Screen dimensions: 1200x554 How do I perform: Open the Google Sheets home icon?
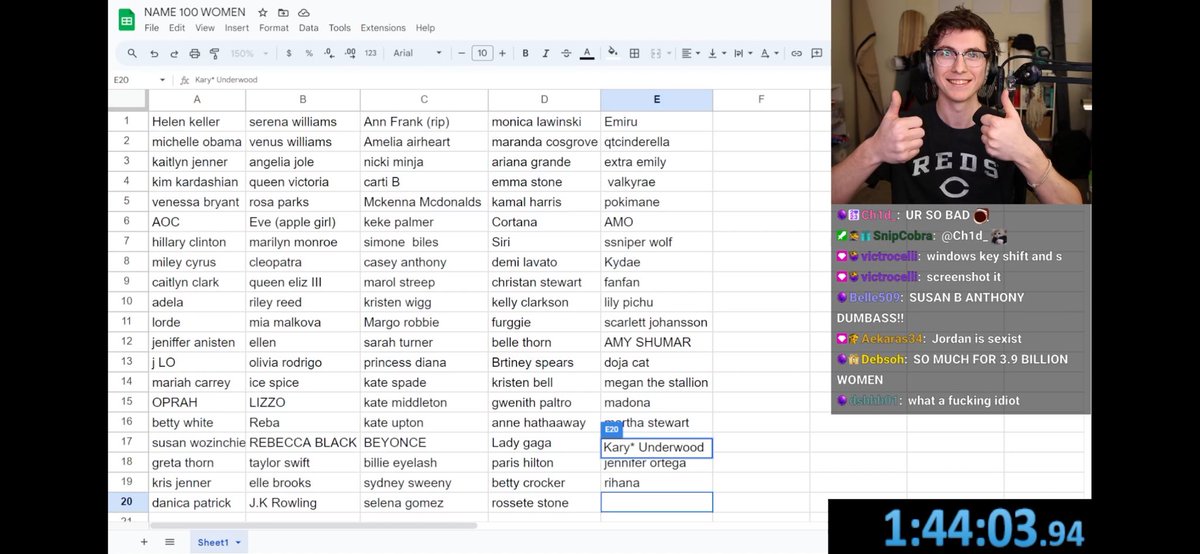pyautogui.click(x=126, y=19)
